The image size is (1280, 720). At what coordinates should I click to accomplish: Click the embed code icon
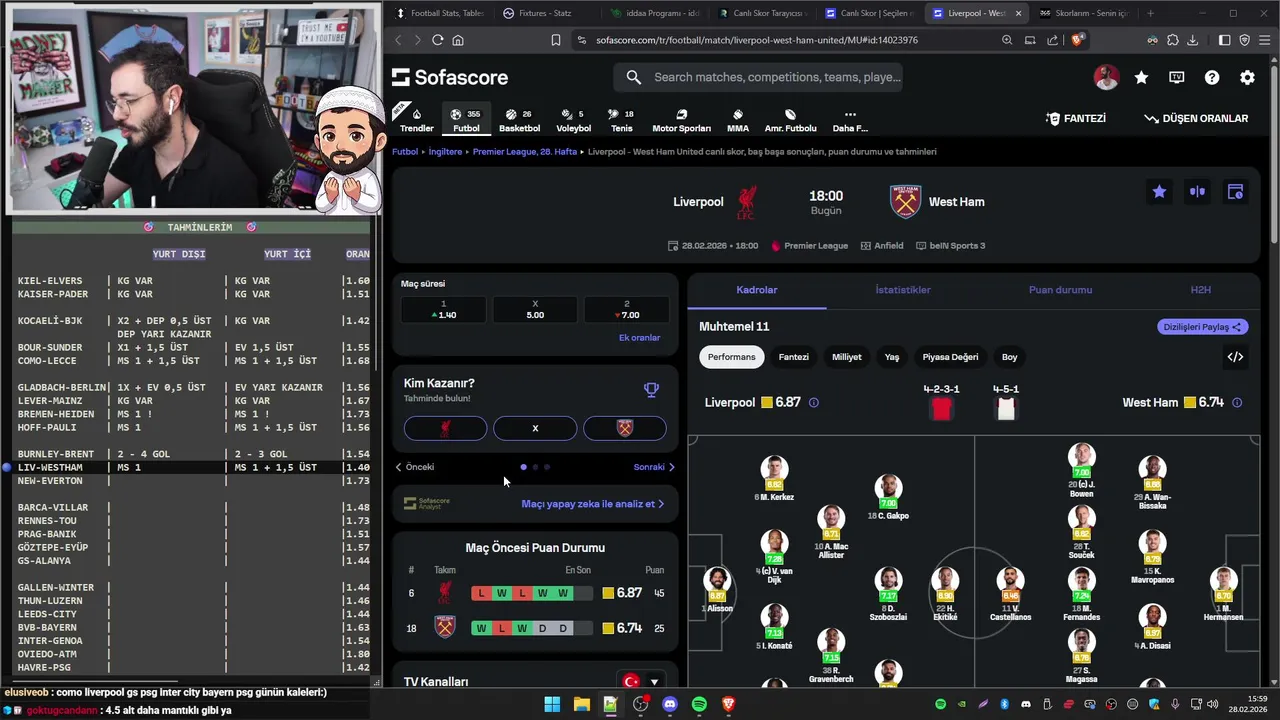pyautogui.click(x=1235, y=357)
